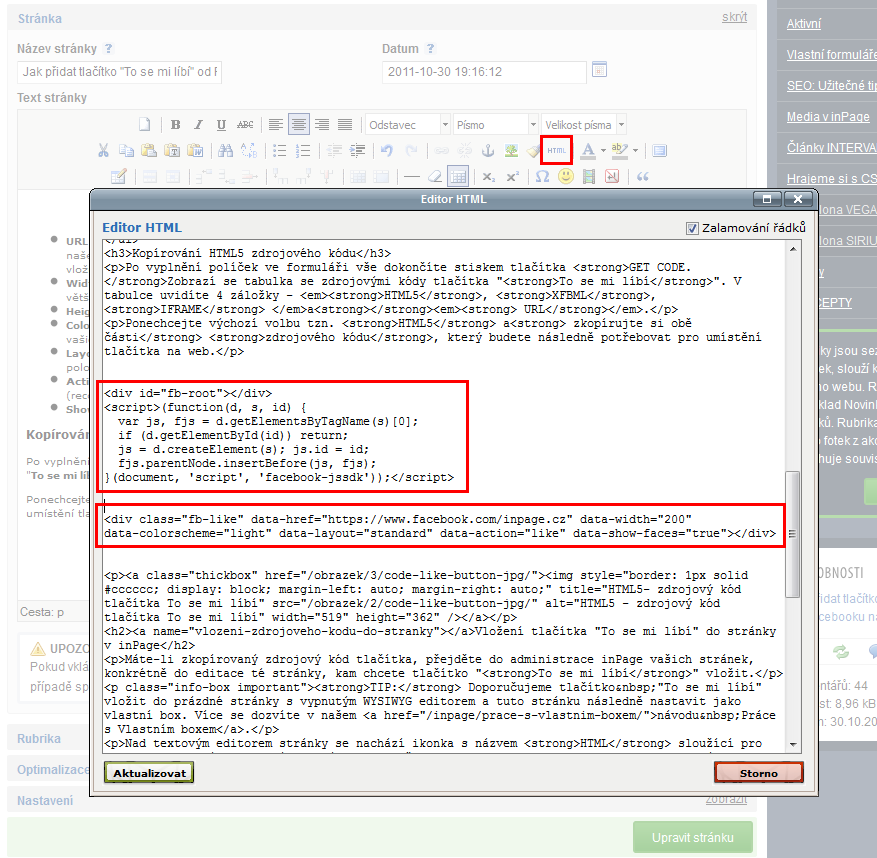Open the calendar picker next to Datum
Image resolution: width=877 pixels, height=858 pixels.
pyautogui.click(x=599, y=70)
